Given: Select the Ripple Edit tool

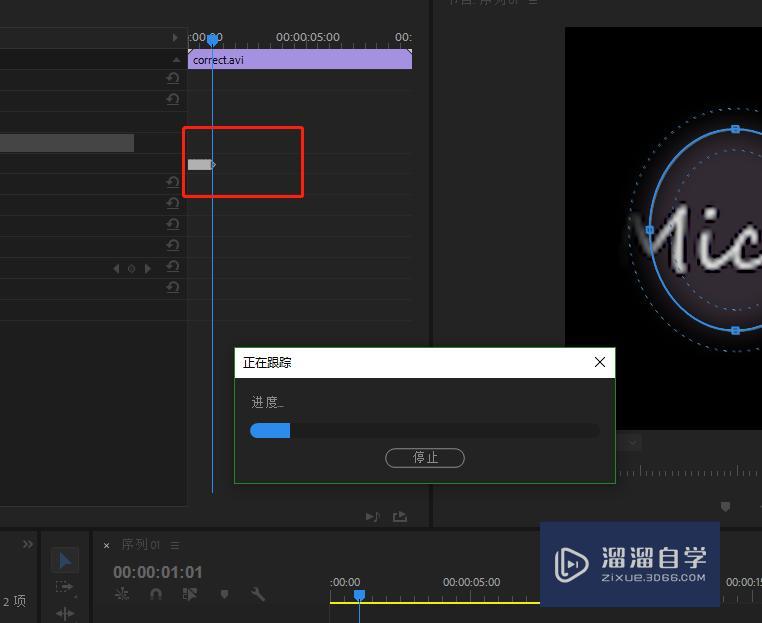Looking at the screenshot, I should 65,613.
